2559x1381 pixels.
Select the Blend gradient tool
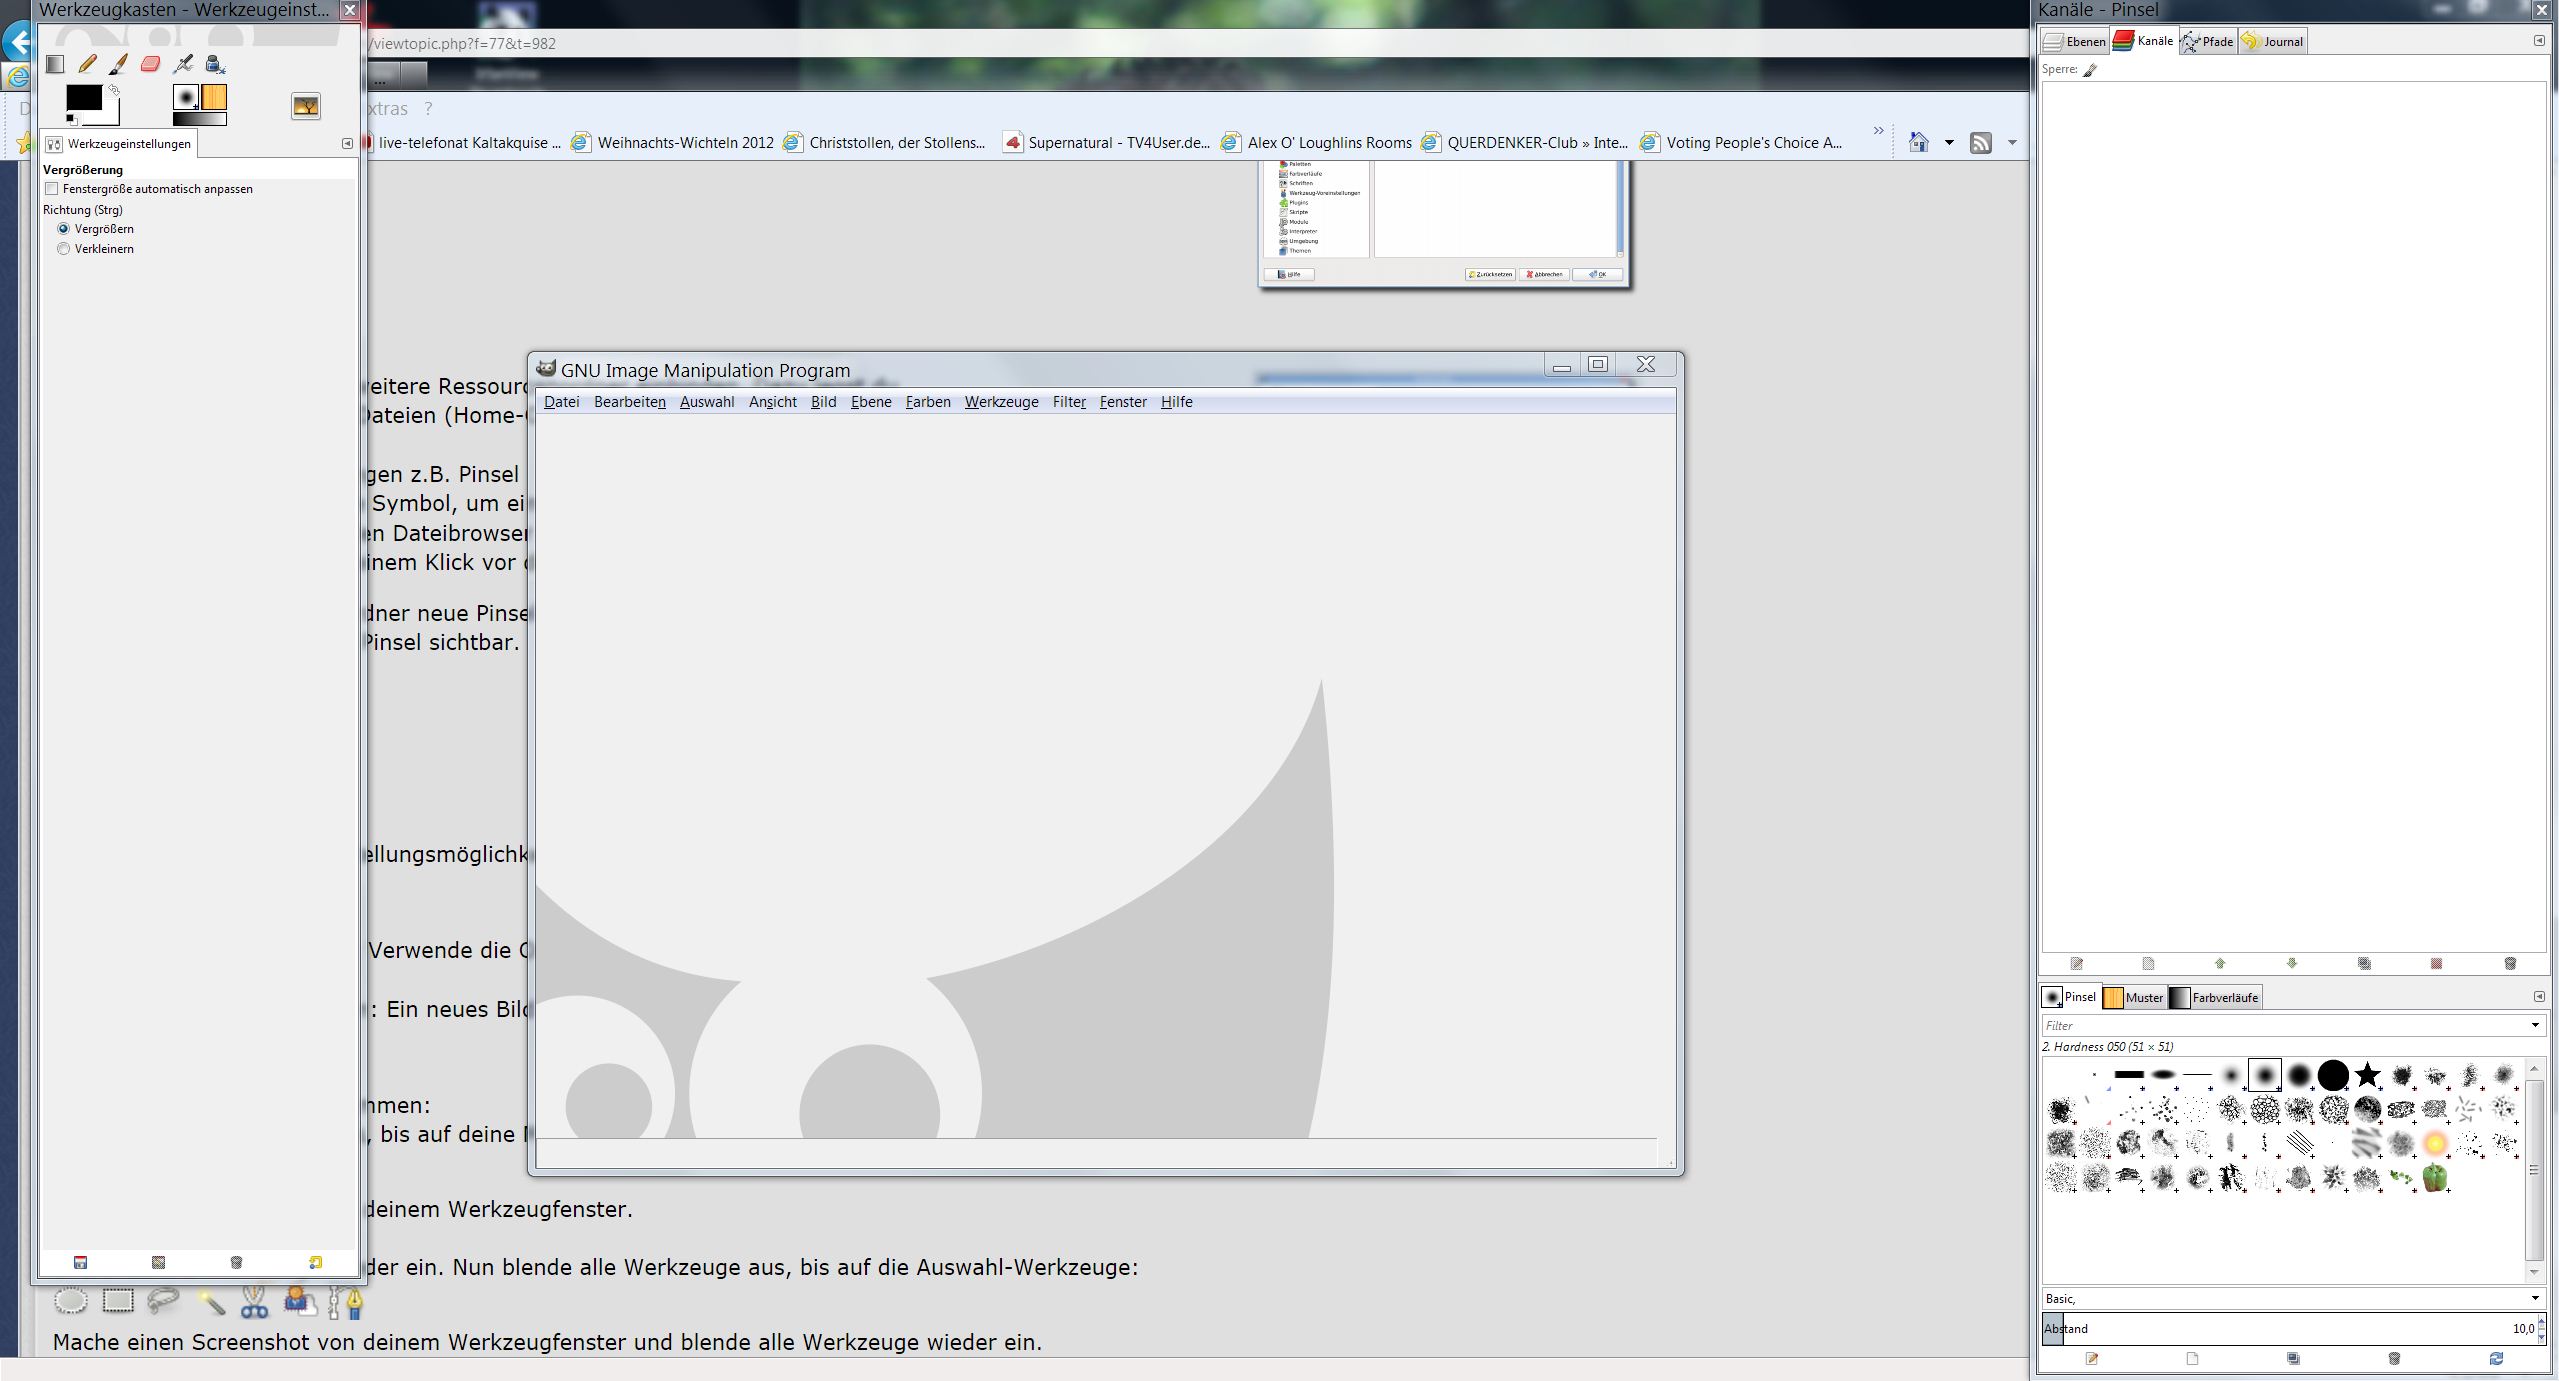click(55, 64)
